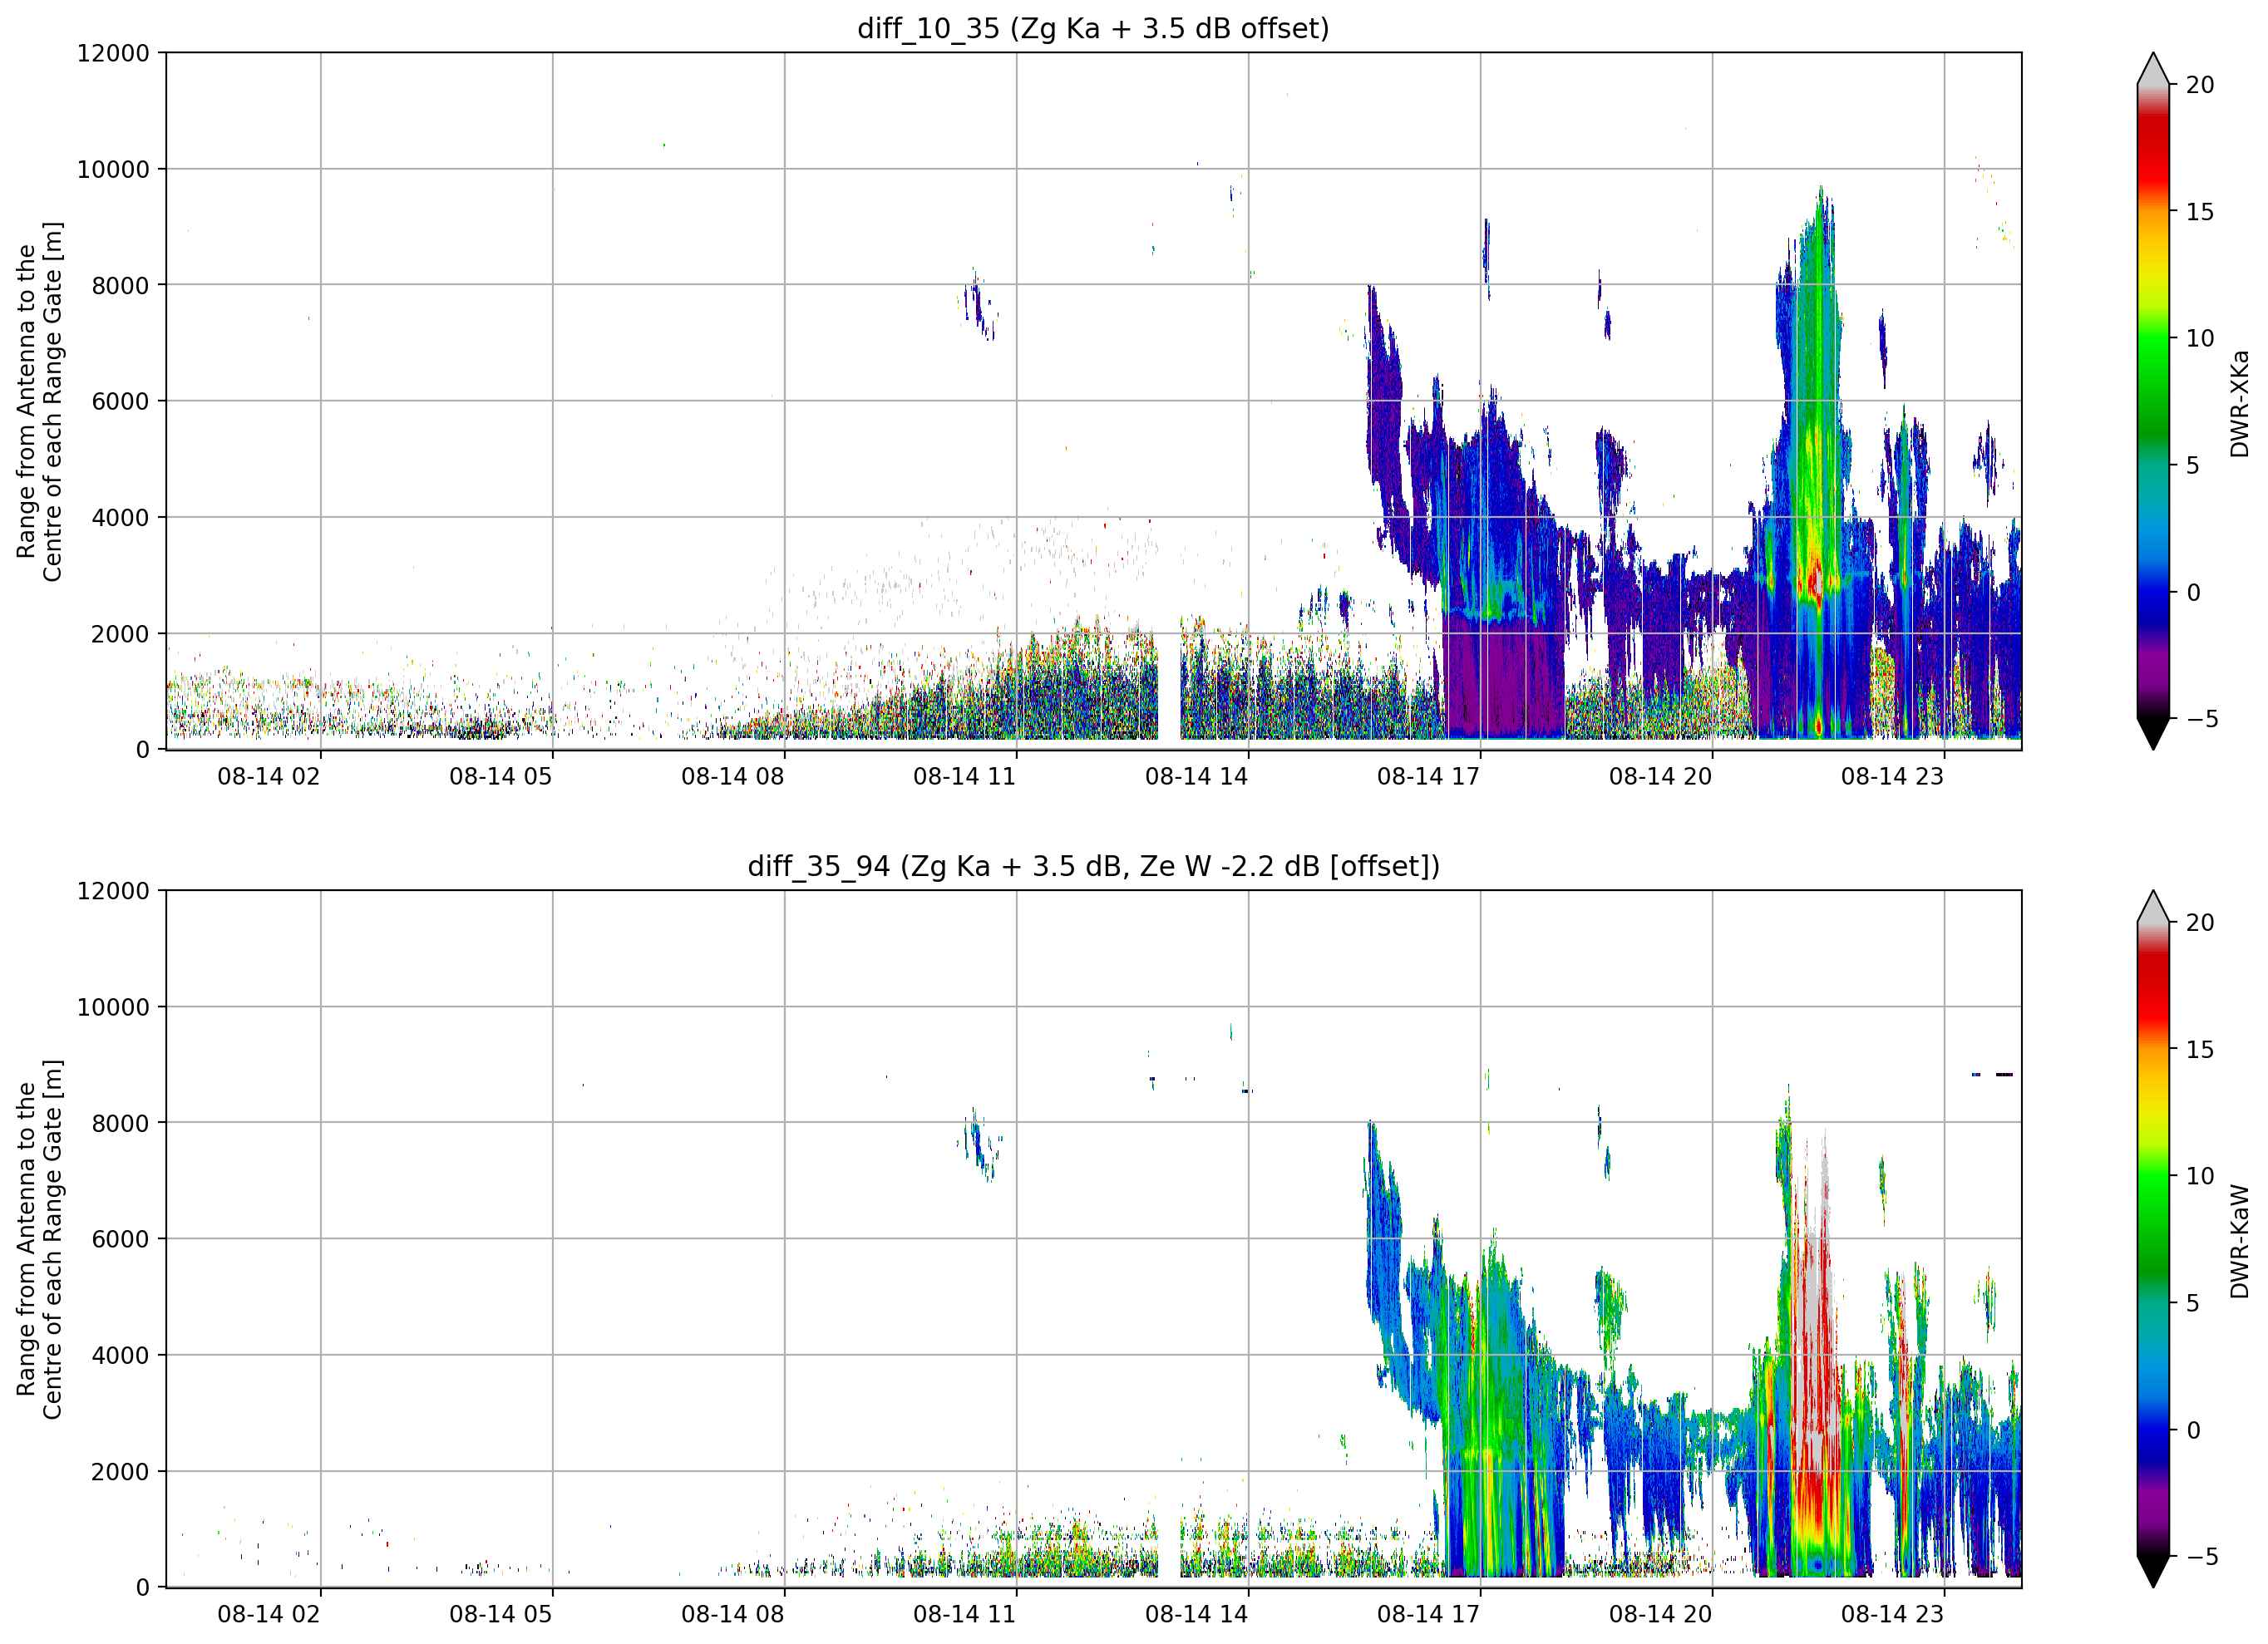
Task: Click the top colorbar lower black arrow
Action: 2153,733
